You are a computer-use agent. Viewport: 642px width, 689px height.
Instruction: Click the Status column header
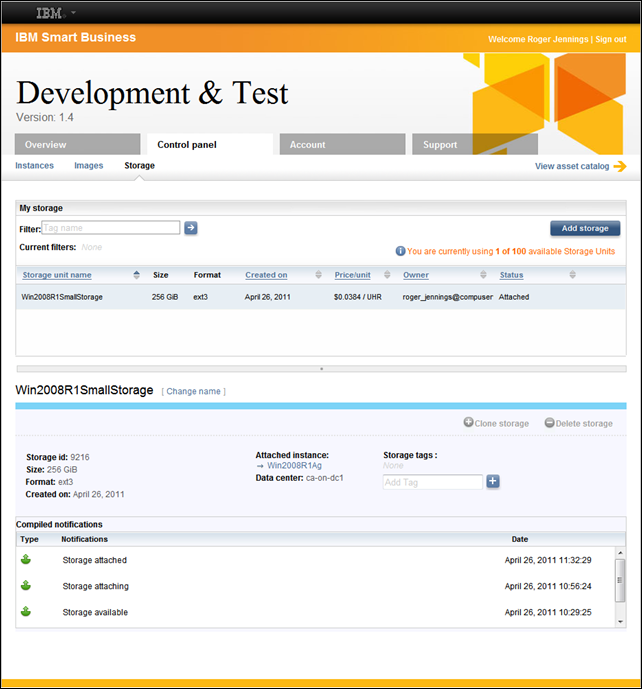511,275
